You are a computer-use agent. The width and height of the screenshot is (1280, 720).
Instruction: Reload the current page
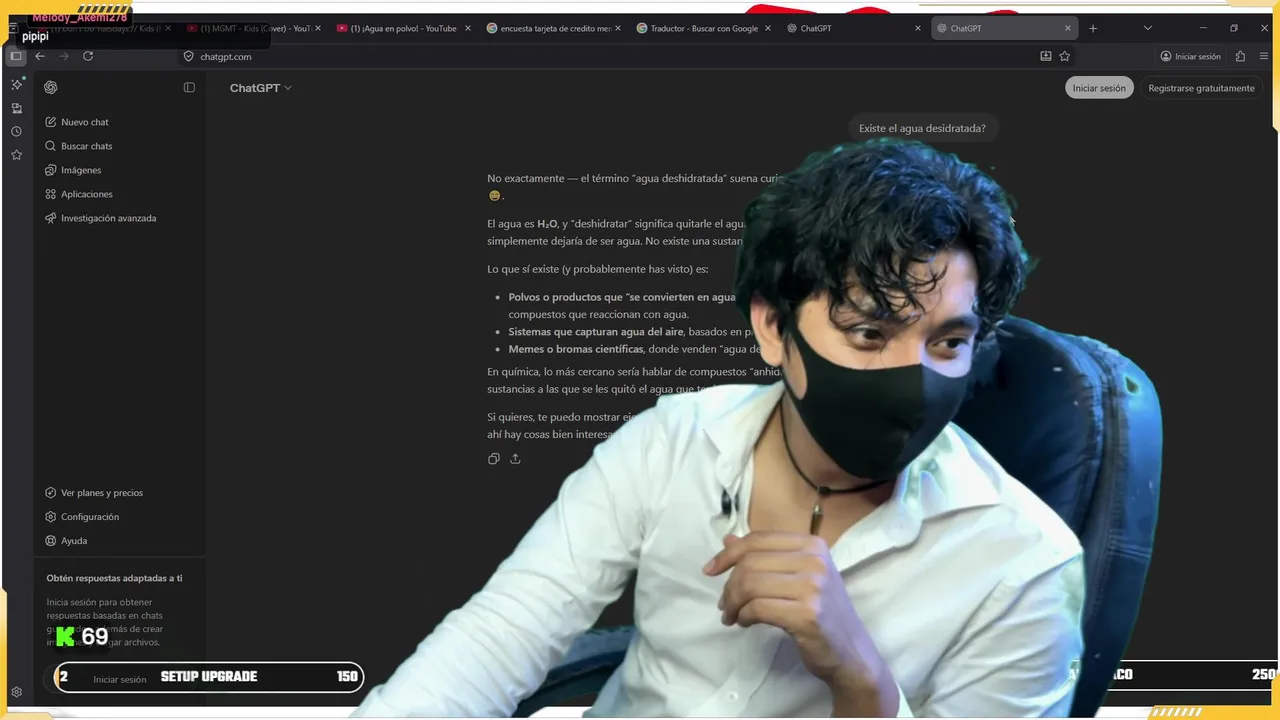tap(88, 56)
